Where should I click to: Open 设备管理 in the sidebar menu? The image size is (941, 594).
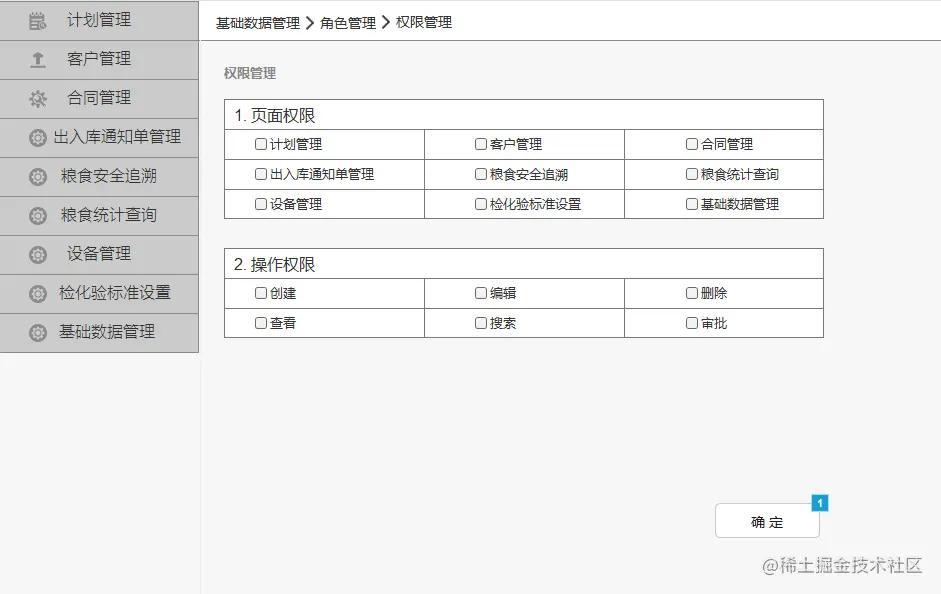(x=99, y=254)
